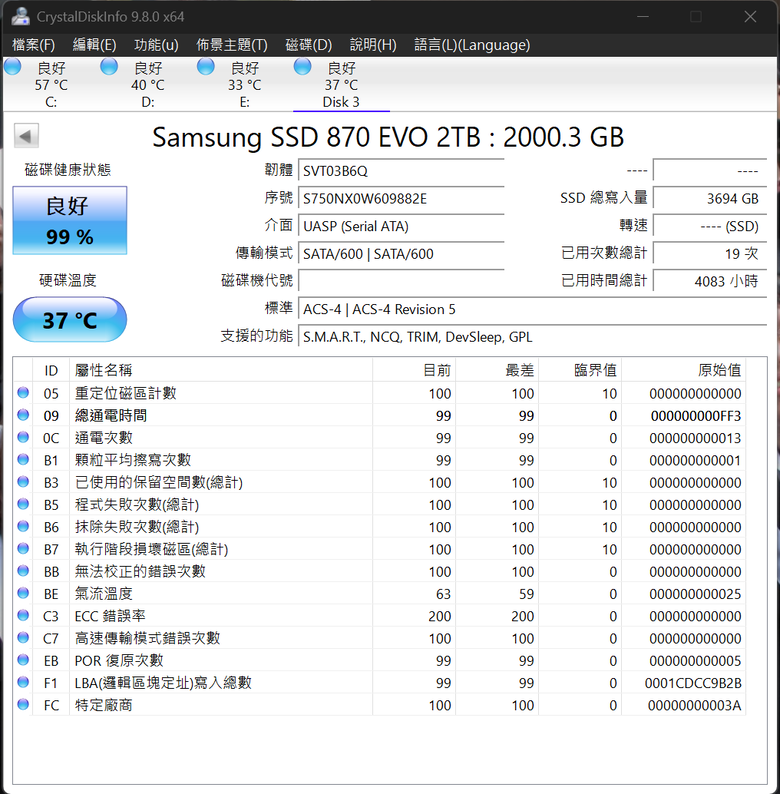Select the ECC 錯誤率 attribute row

coord(379,616)
